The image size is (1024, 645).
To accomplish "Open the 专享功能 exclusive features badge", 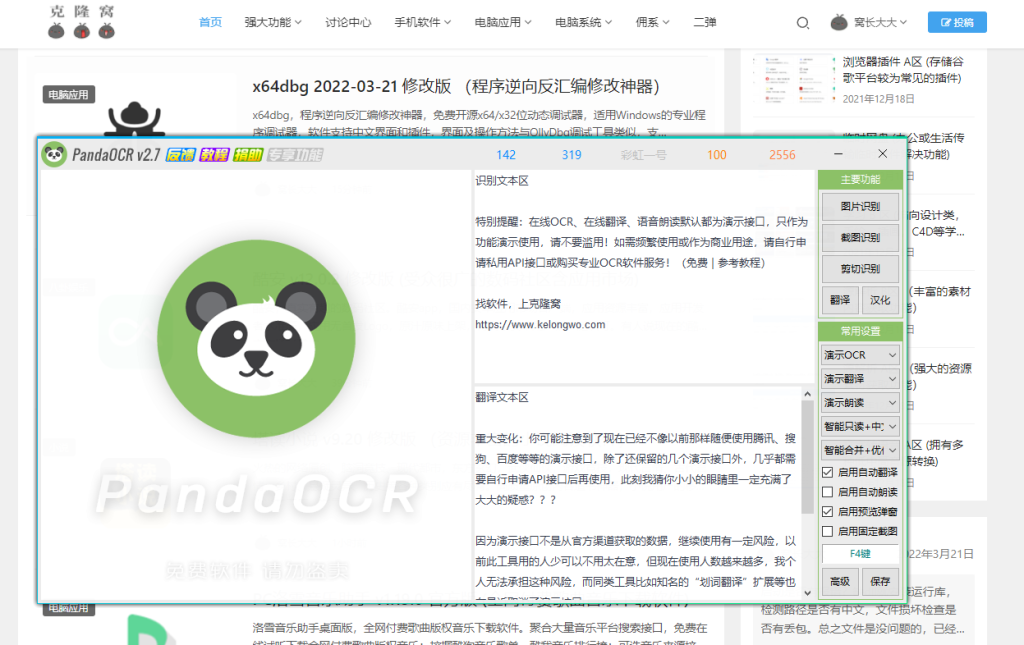I will (x=295, y=155).
